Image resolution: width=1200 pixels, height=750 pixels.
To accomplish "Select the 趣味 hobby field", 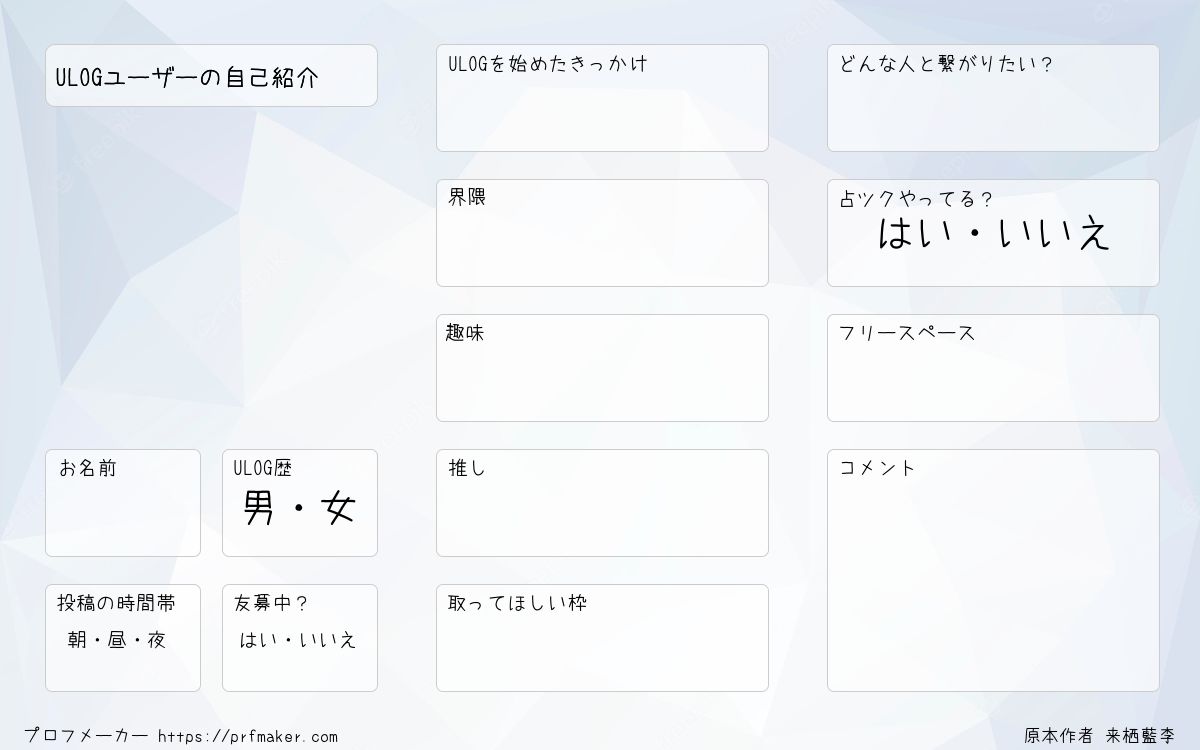I will point(602,368).
